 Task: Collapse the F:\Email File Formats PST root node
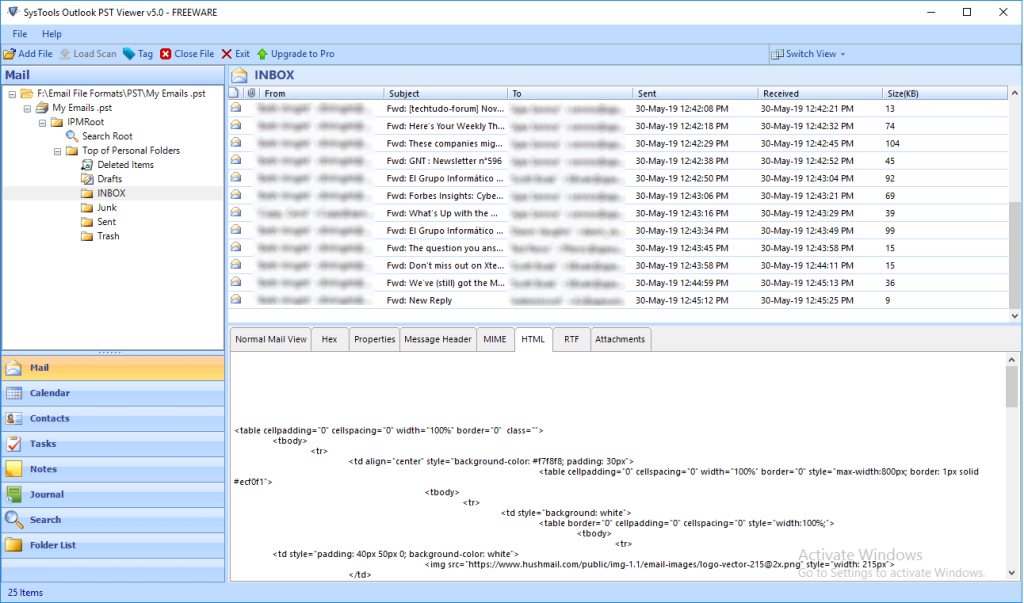[12, 94]
